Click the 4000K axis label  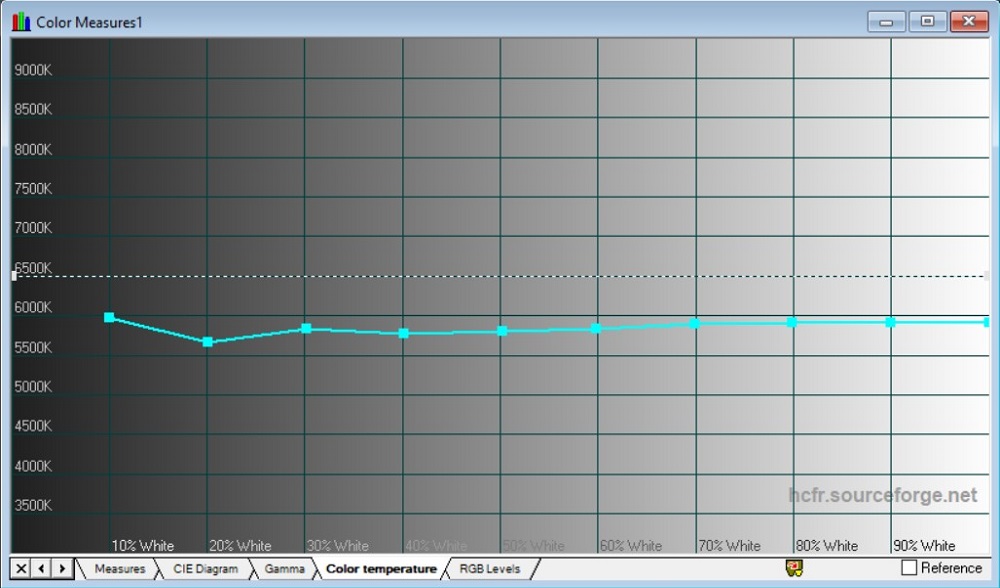tap(33, 466)
